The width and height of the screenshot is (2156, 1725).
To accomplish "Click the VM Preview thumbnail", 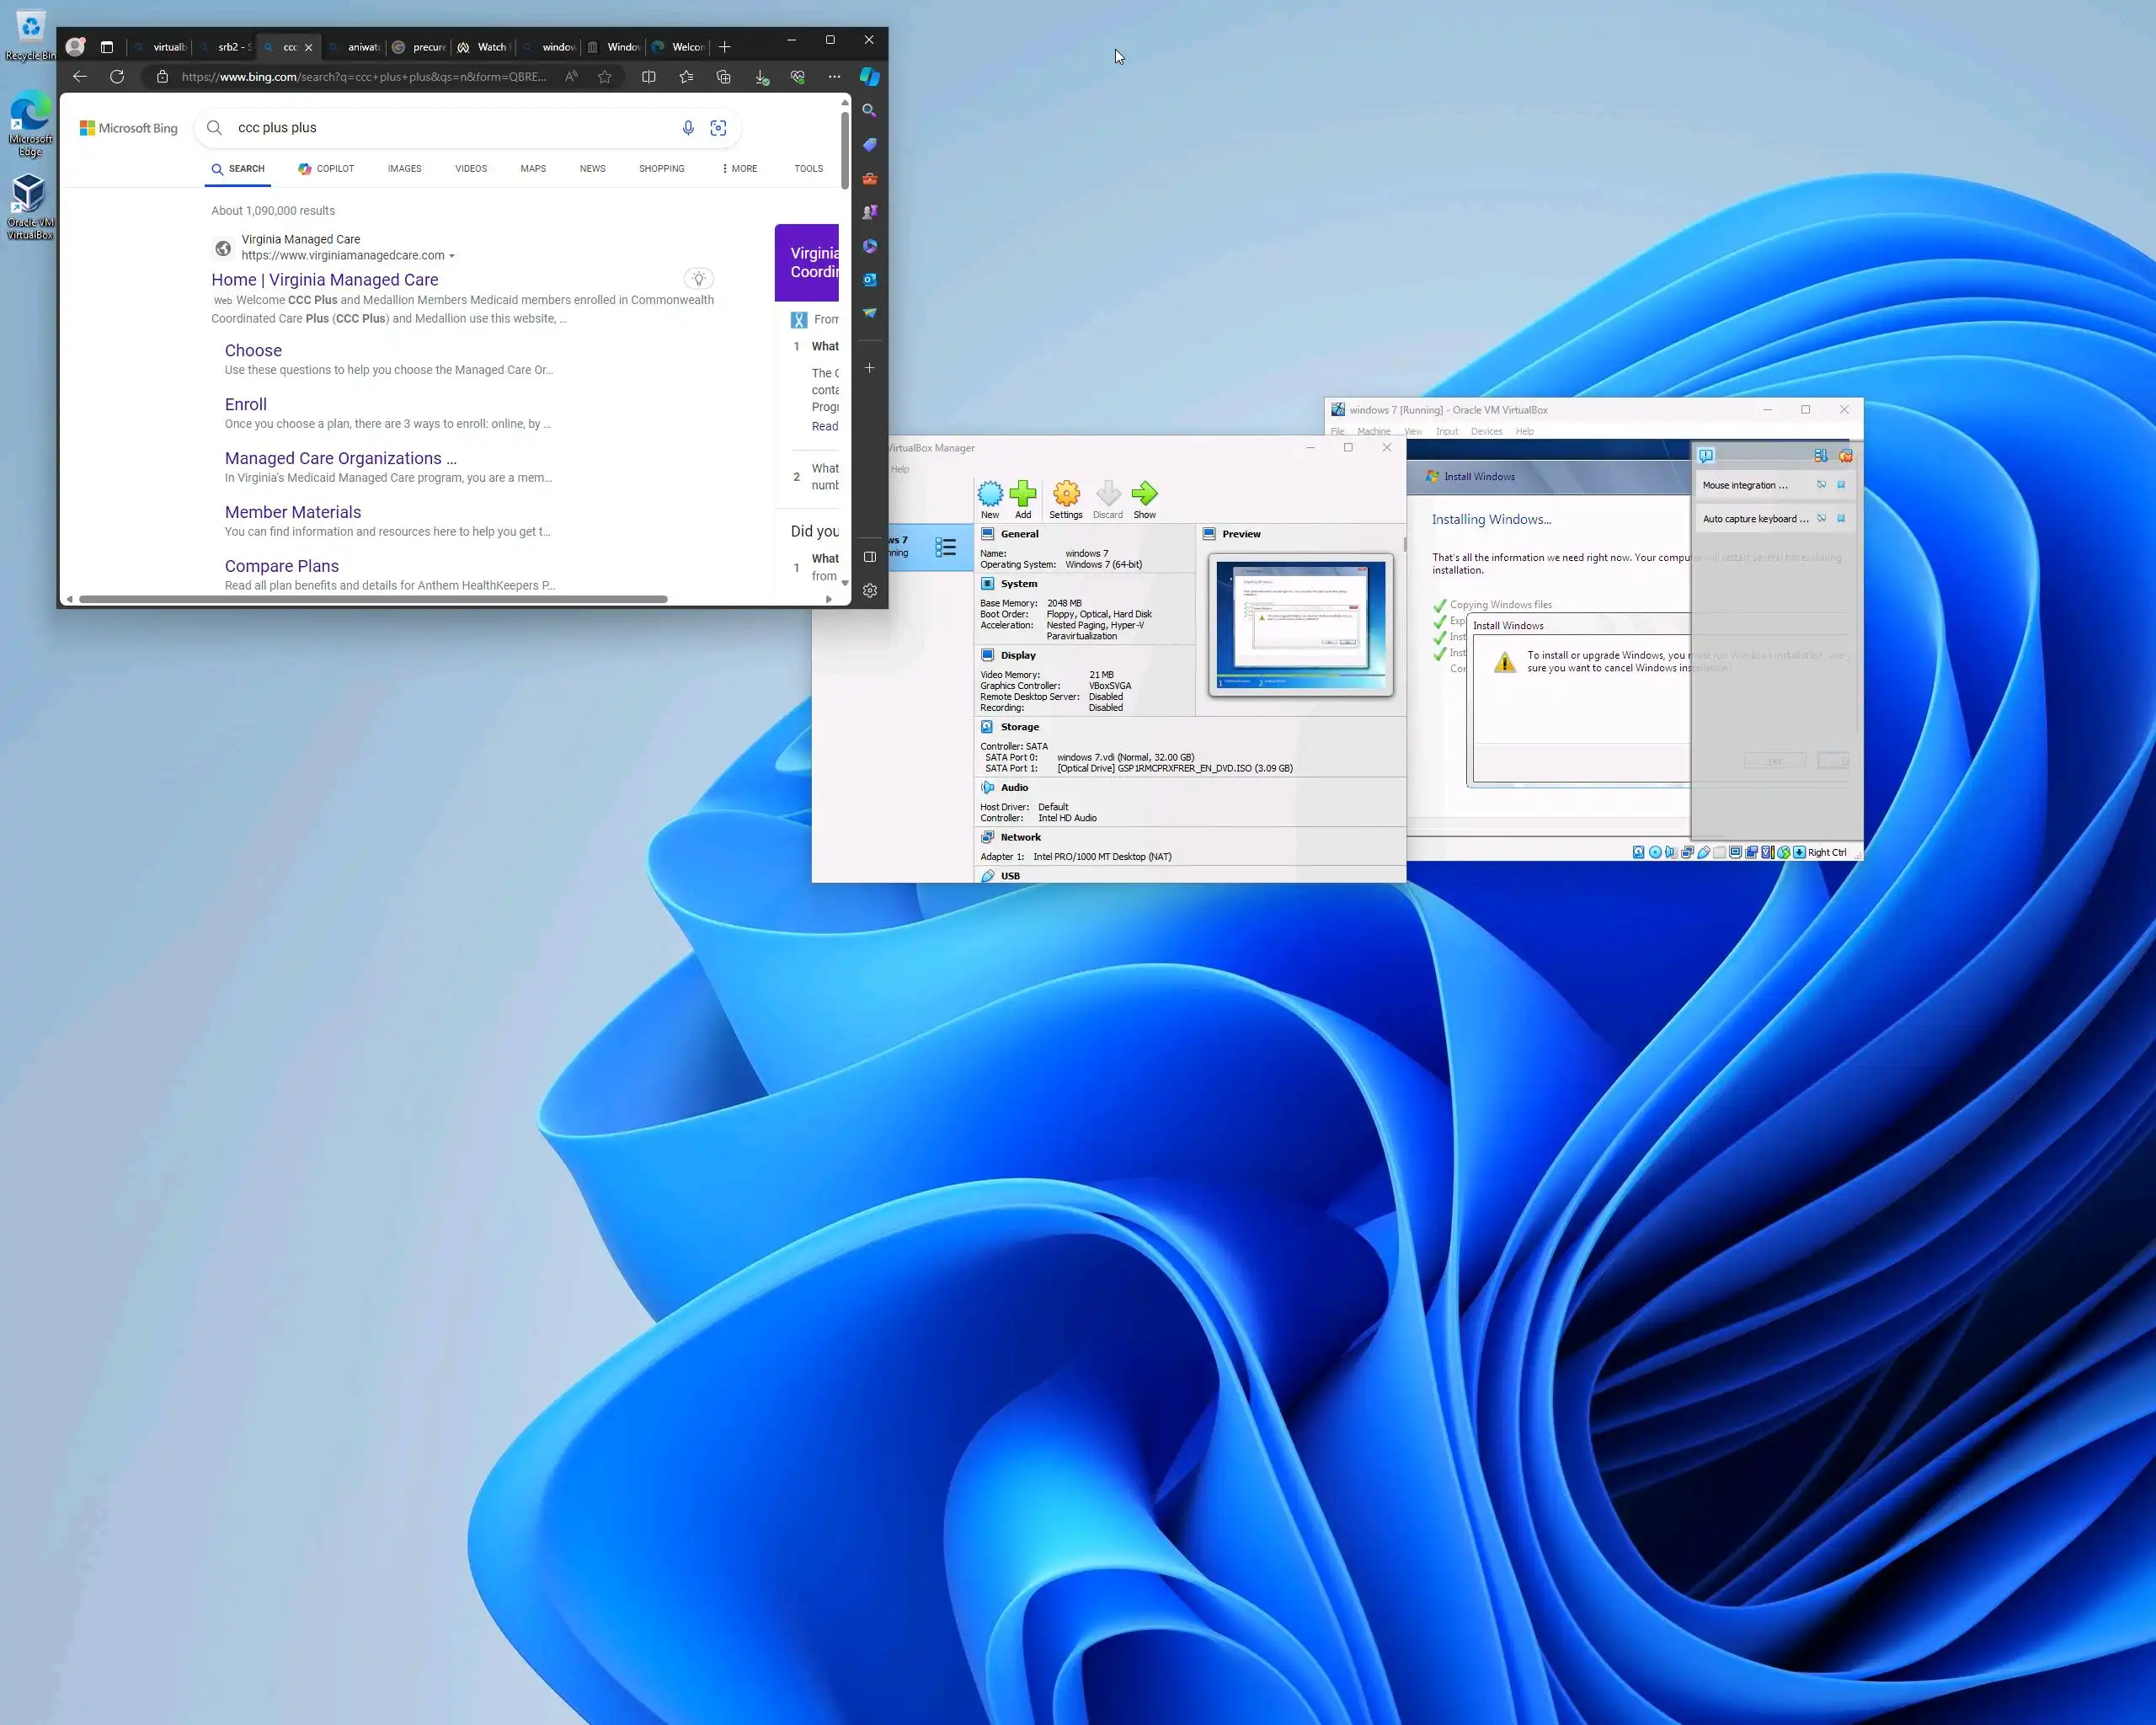I will (x=1300, y=625).
